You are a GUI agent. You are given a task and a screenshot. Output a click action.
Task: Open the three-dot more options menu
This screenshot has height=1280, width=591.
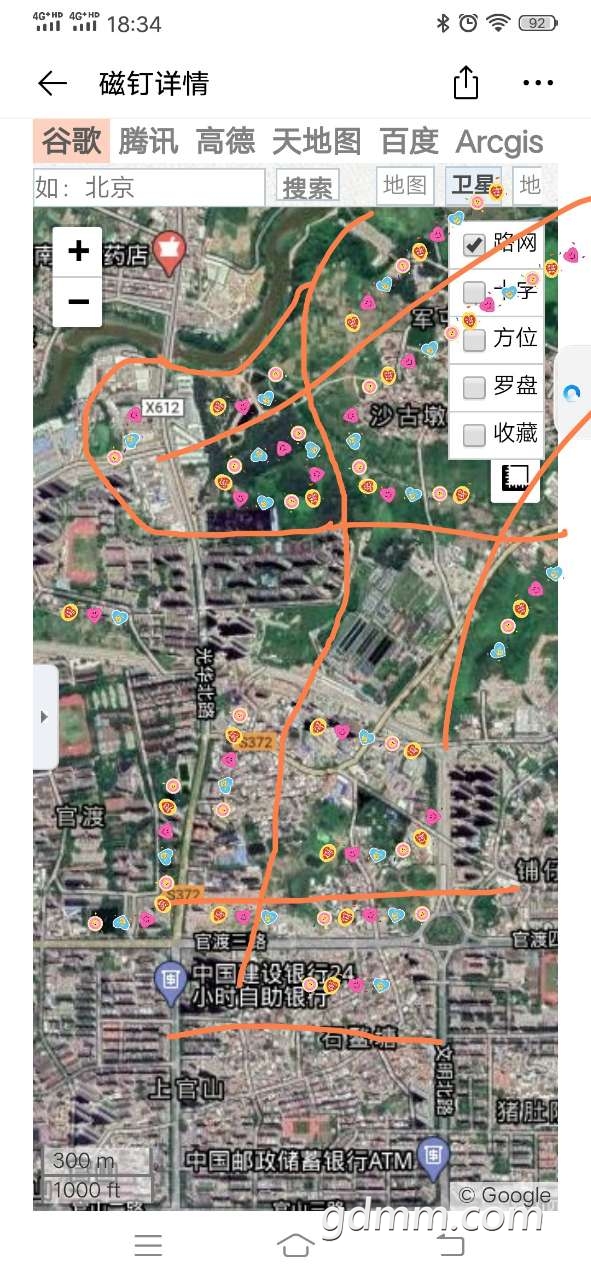pos(538,84)
